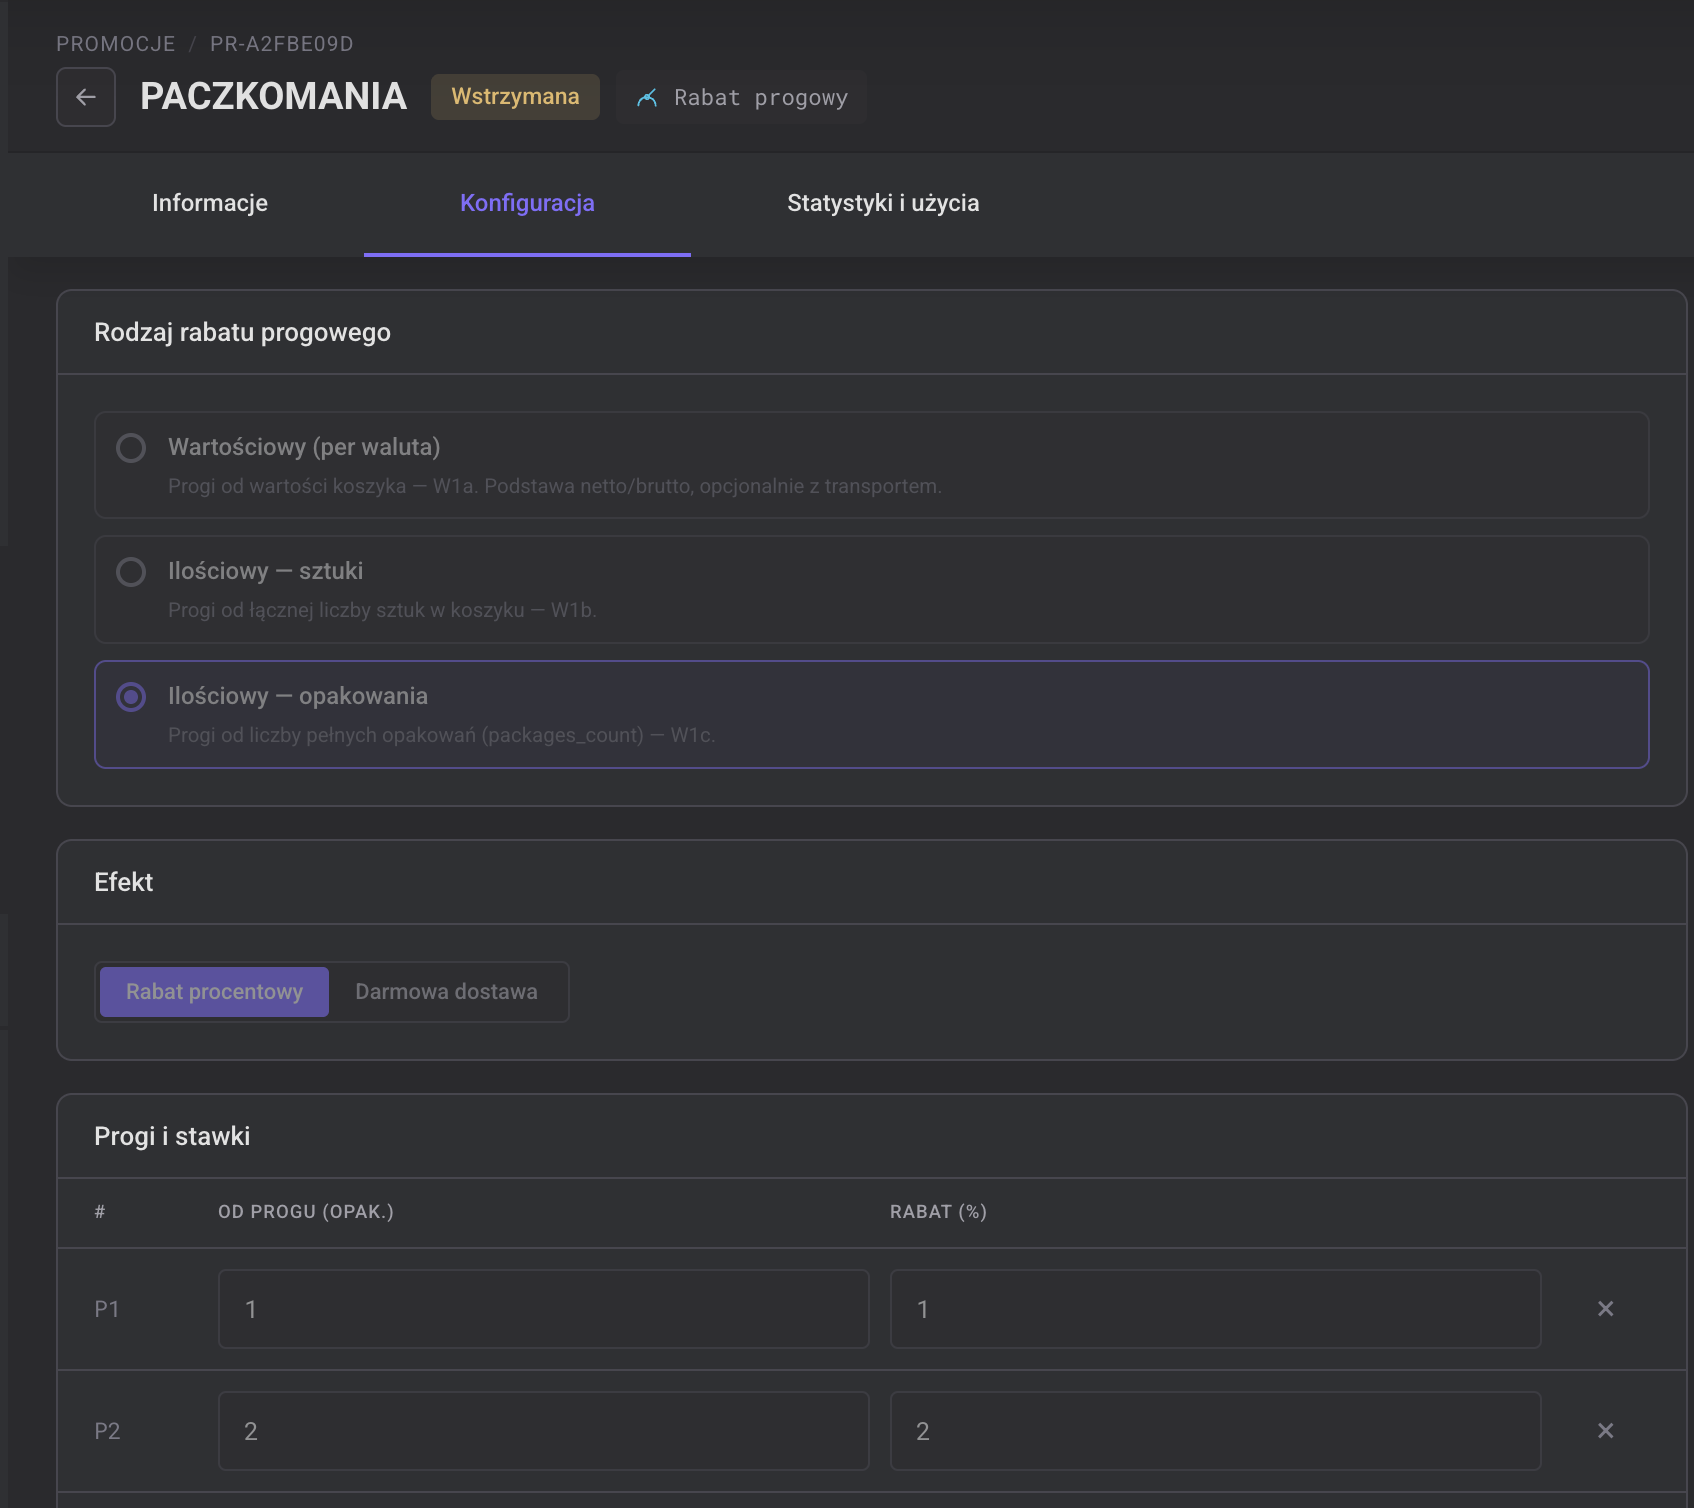Delete threshold row P2
This screenshot has height=1508, width=1694.
coord(1605,1431)
